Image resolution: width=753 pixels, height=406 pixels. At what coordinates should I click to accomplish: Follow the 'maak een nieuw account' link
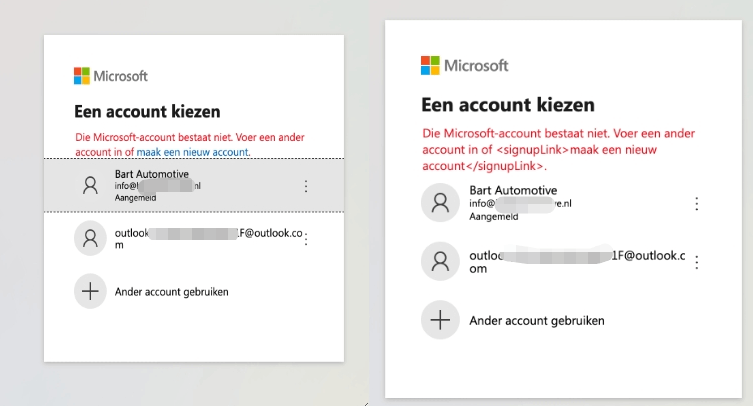pyautogui.click(x=193, y=152)
